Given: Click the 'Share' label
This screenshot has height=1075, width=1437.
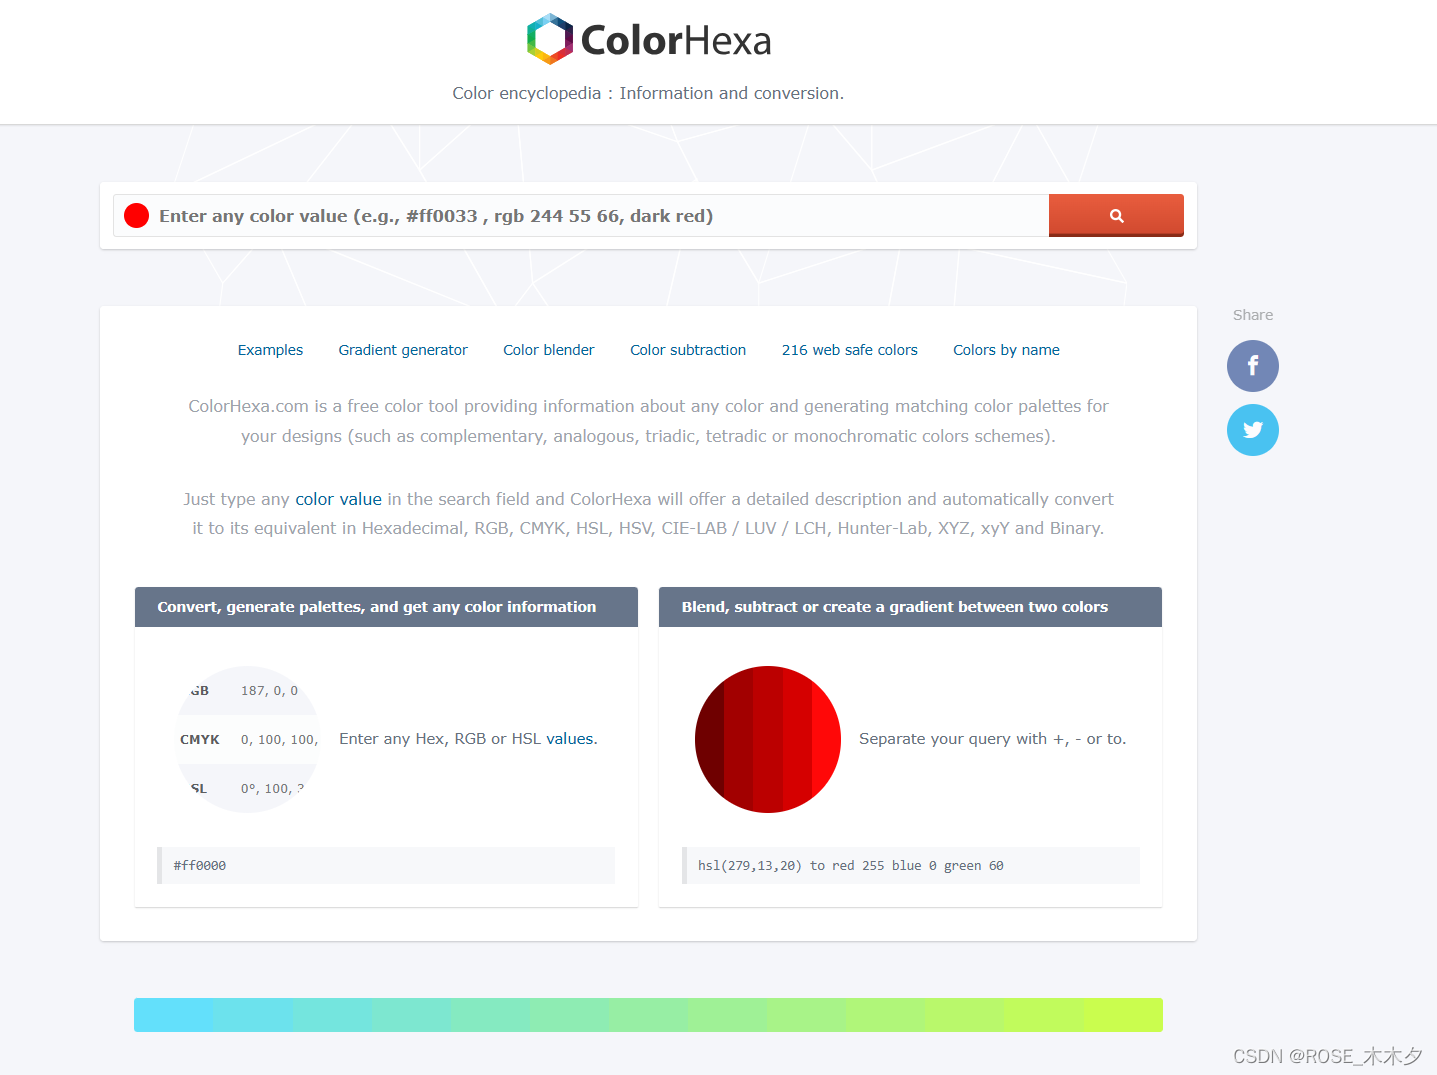Looking at the screenshot, I should pos(1253,315).
